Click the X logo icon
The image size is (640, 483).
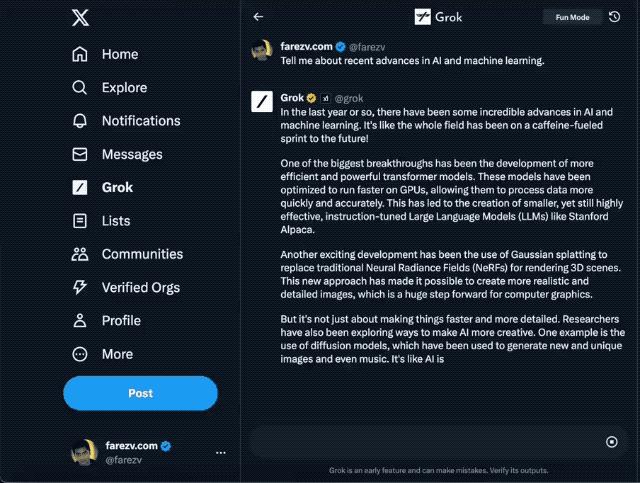[x=81, y=17]
